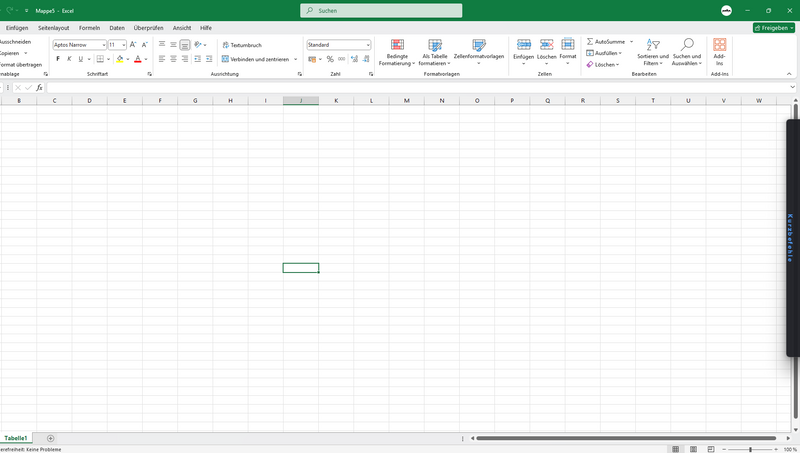Viewport: 800px width, 453px height.
Task: Toggle left text alignment
Action: click(162, 59)
